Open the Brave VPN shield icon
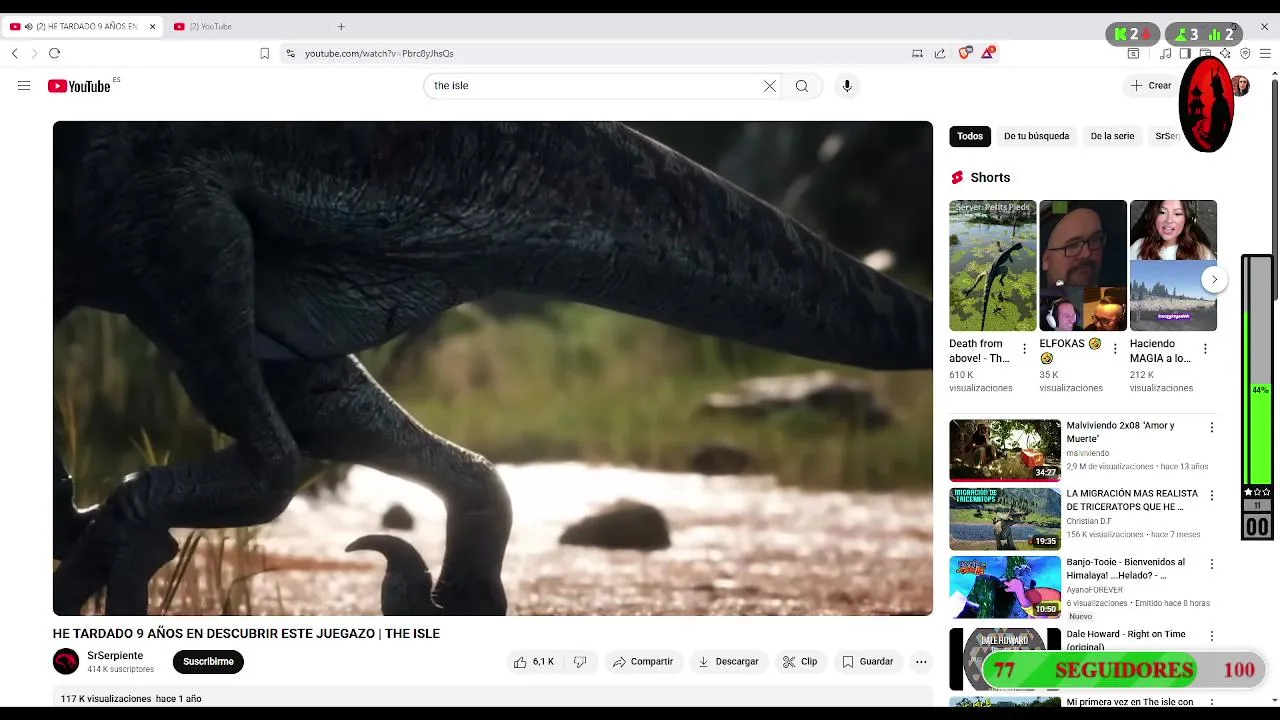The width and height of the screenshot is (1280, 720). click(x=1245, y=53)
